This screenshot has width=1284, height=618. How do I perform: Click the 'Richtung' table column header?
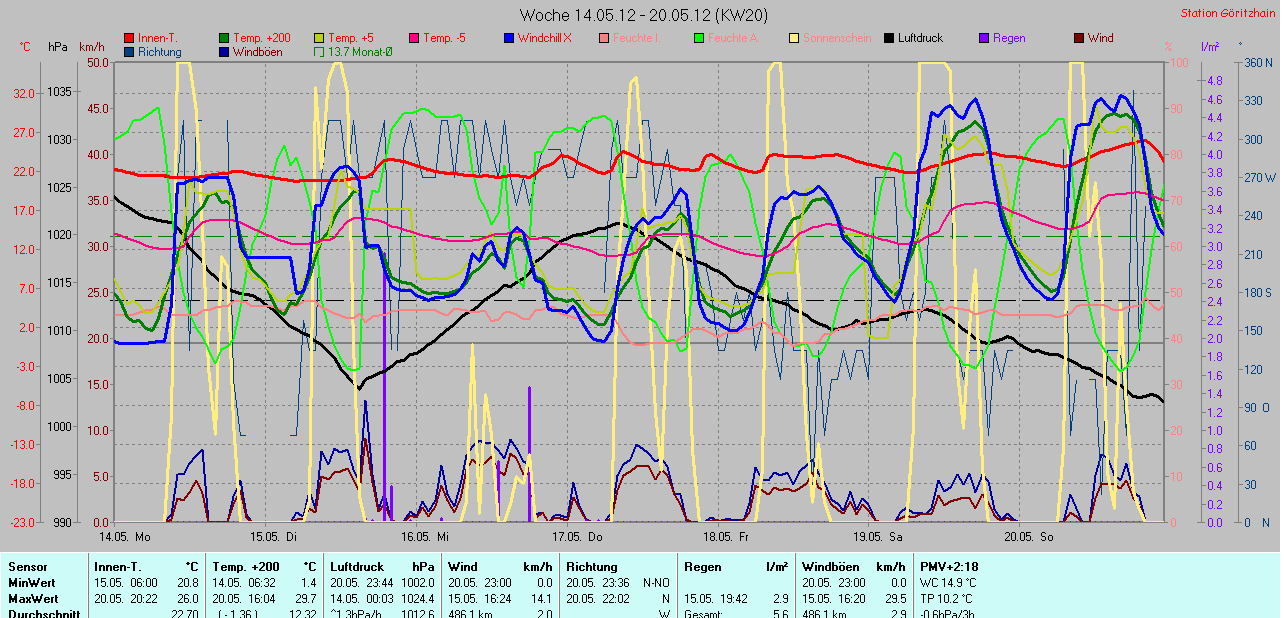tap(592, 567)
